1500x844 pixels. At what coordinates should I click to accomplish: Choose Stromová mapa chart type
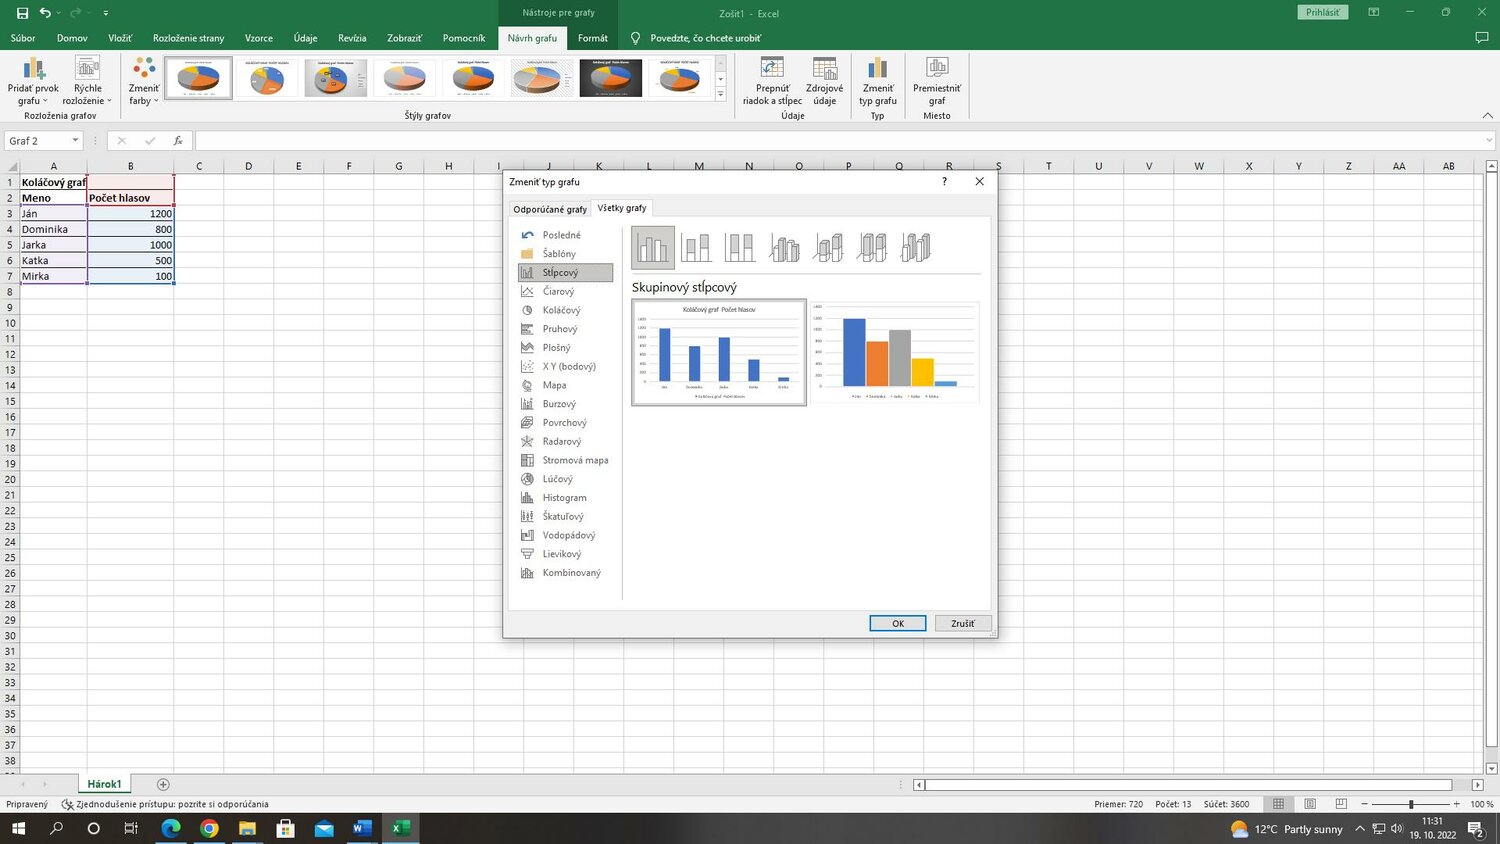pyautogui.click(x=565, y=460)
